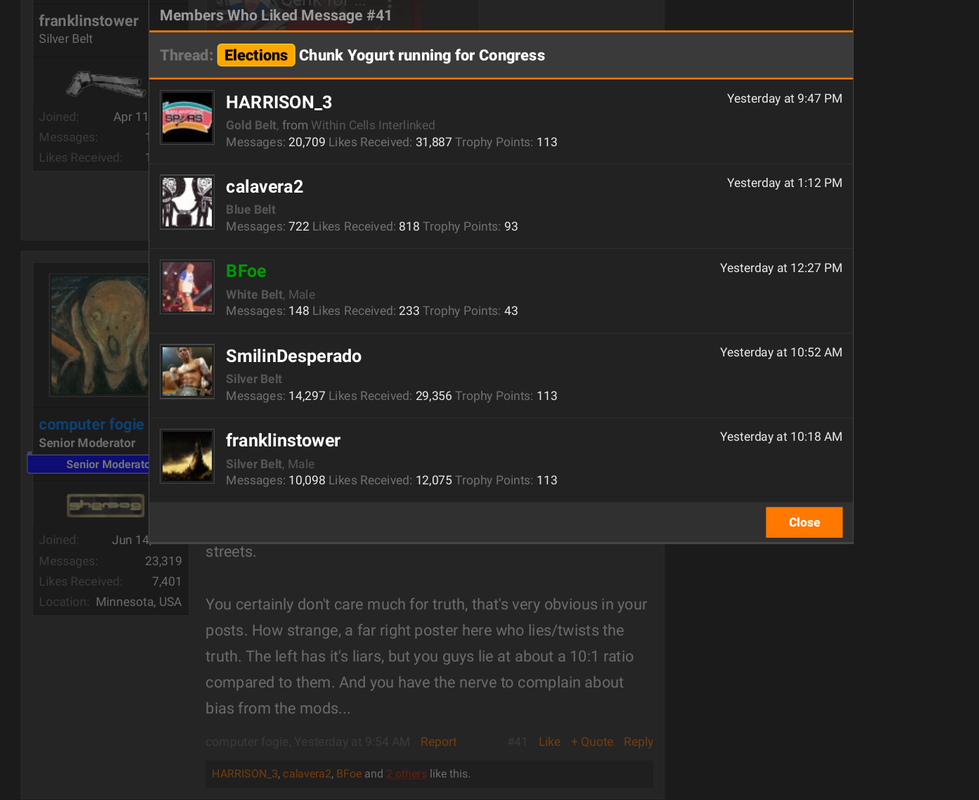Open calavera2 link in the likes summary

click(307, 774)
